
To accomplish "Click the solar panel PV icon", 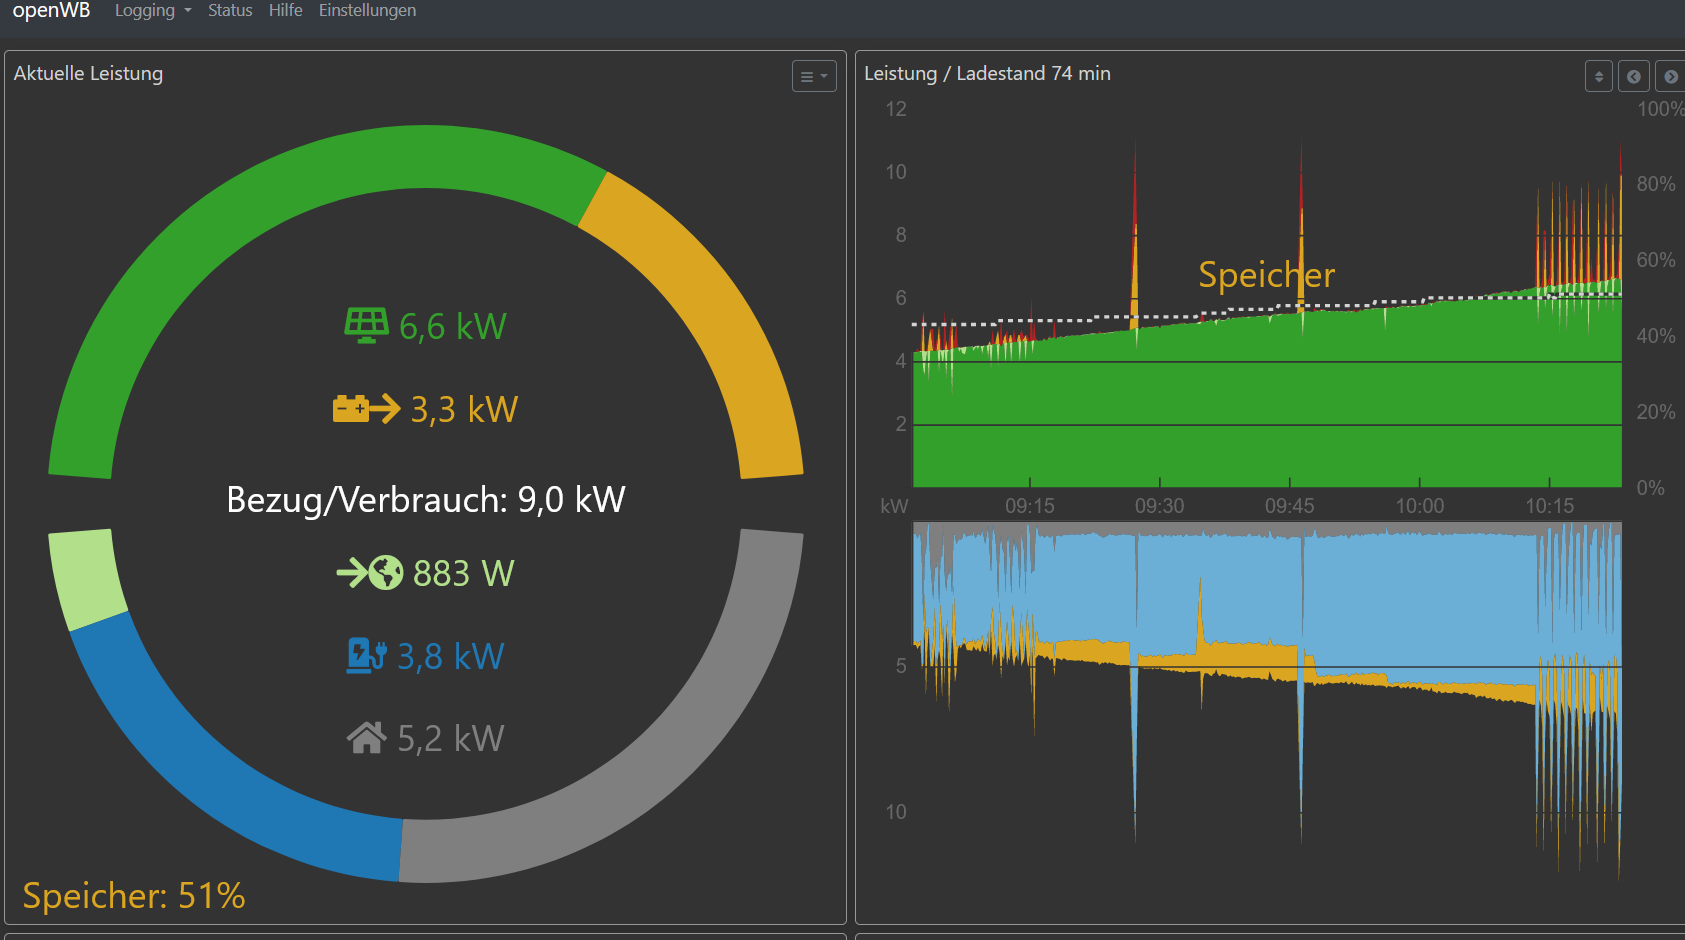I will point(366,326).
